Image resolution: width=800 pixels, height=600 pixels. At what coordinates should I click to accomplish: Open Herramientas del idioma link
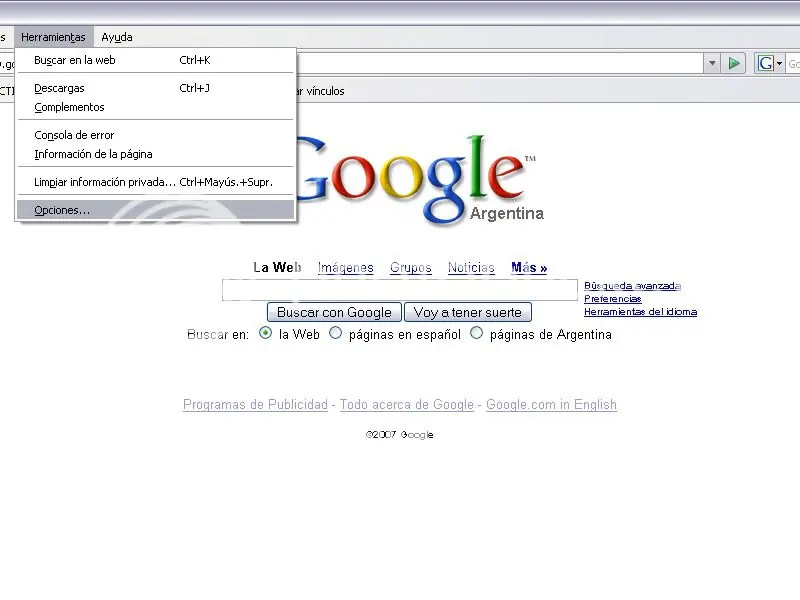pos(640,311)
